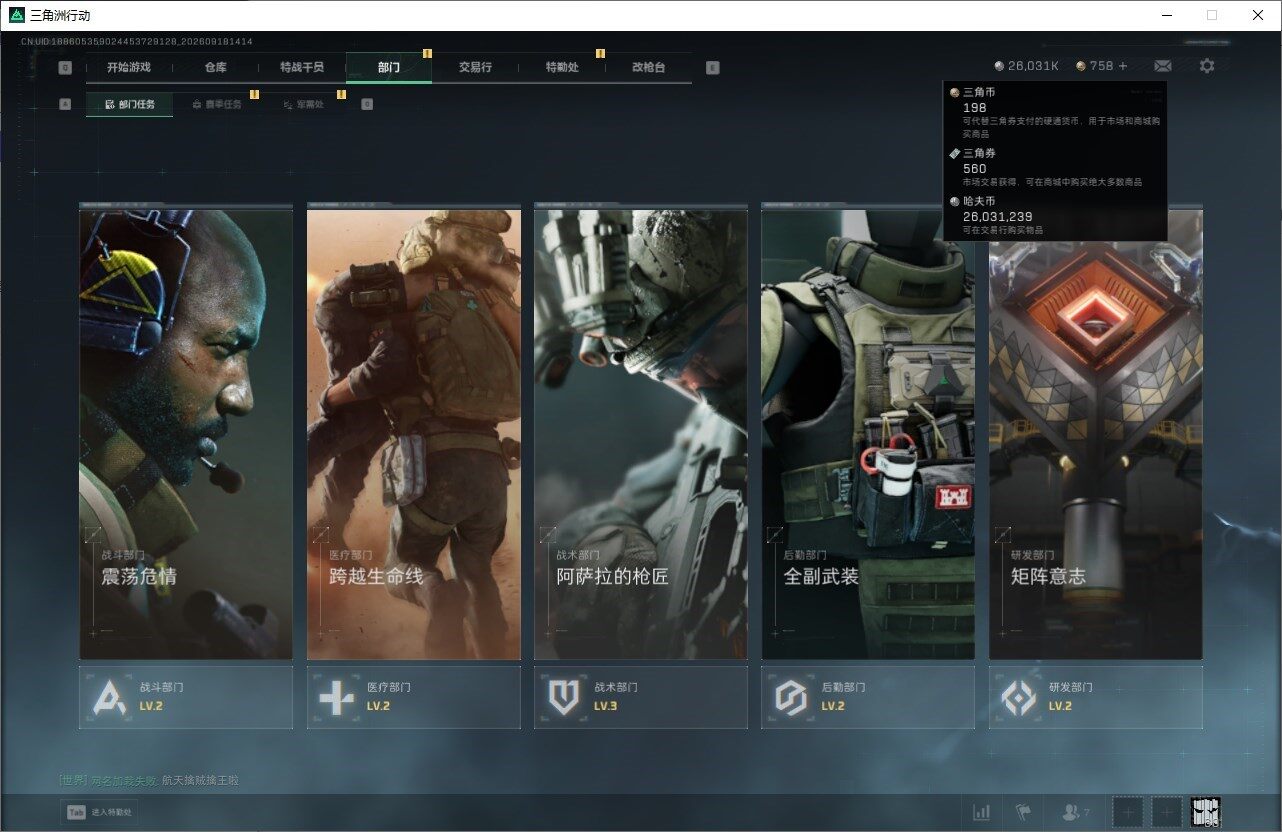1282x832 pixels.
Task: Click the Q key hint icon
Action: click(65, 68)
